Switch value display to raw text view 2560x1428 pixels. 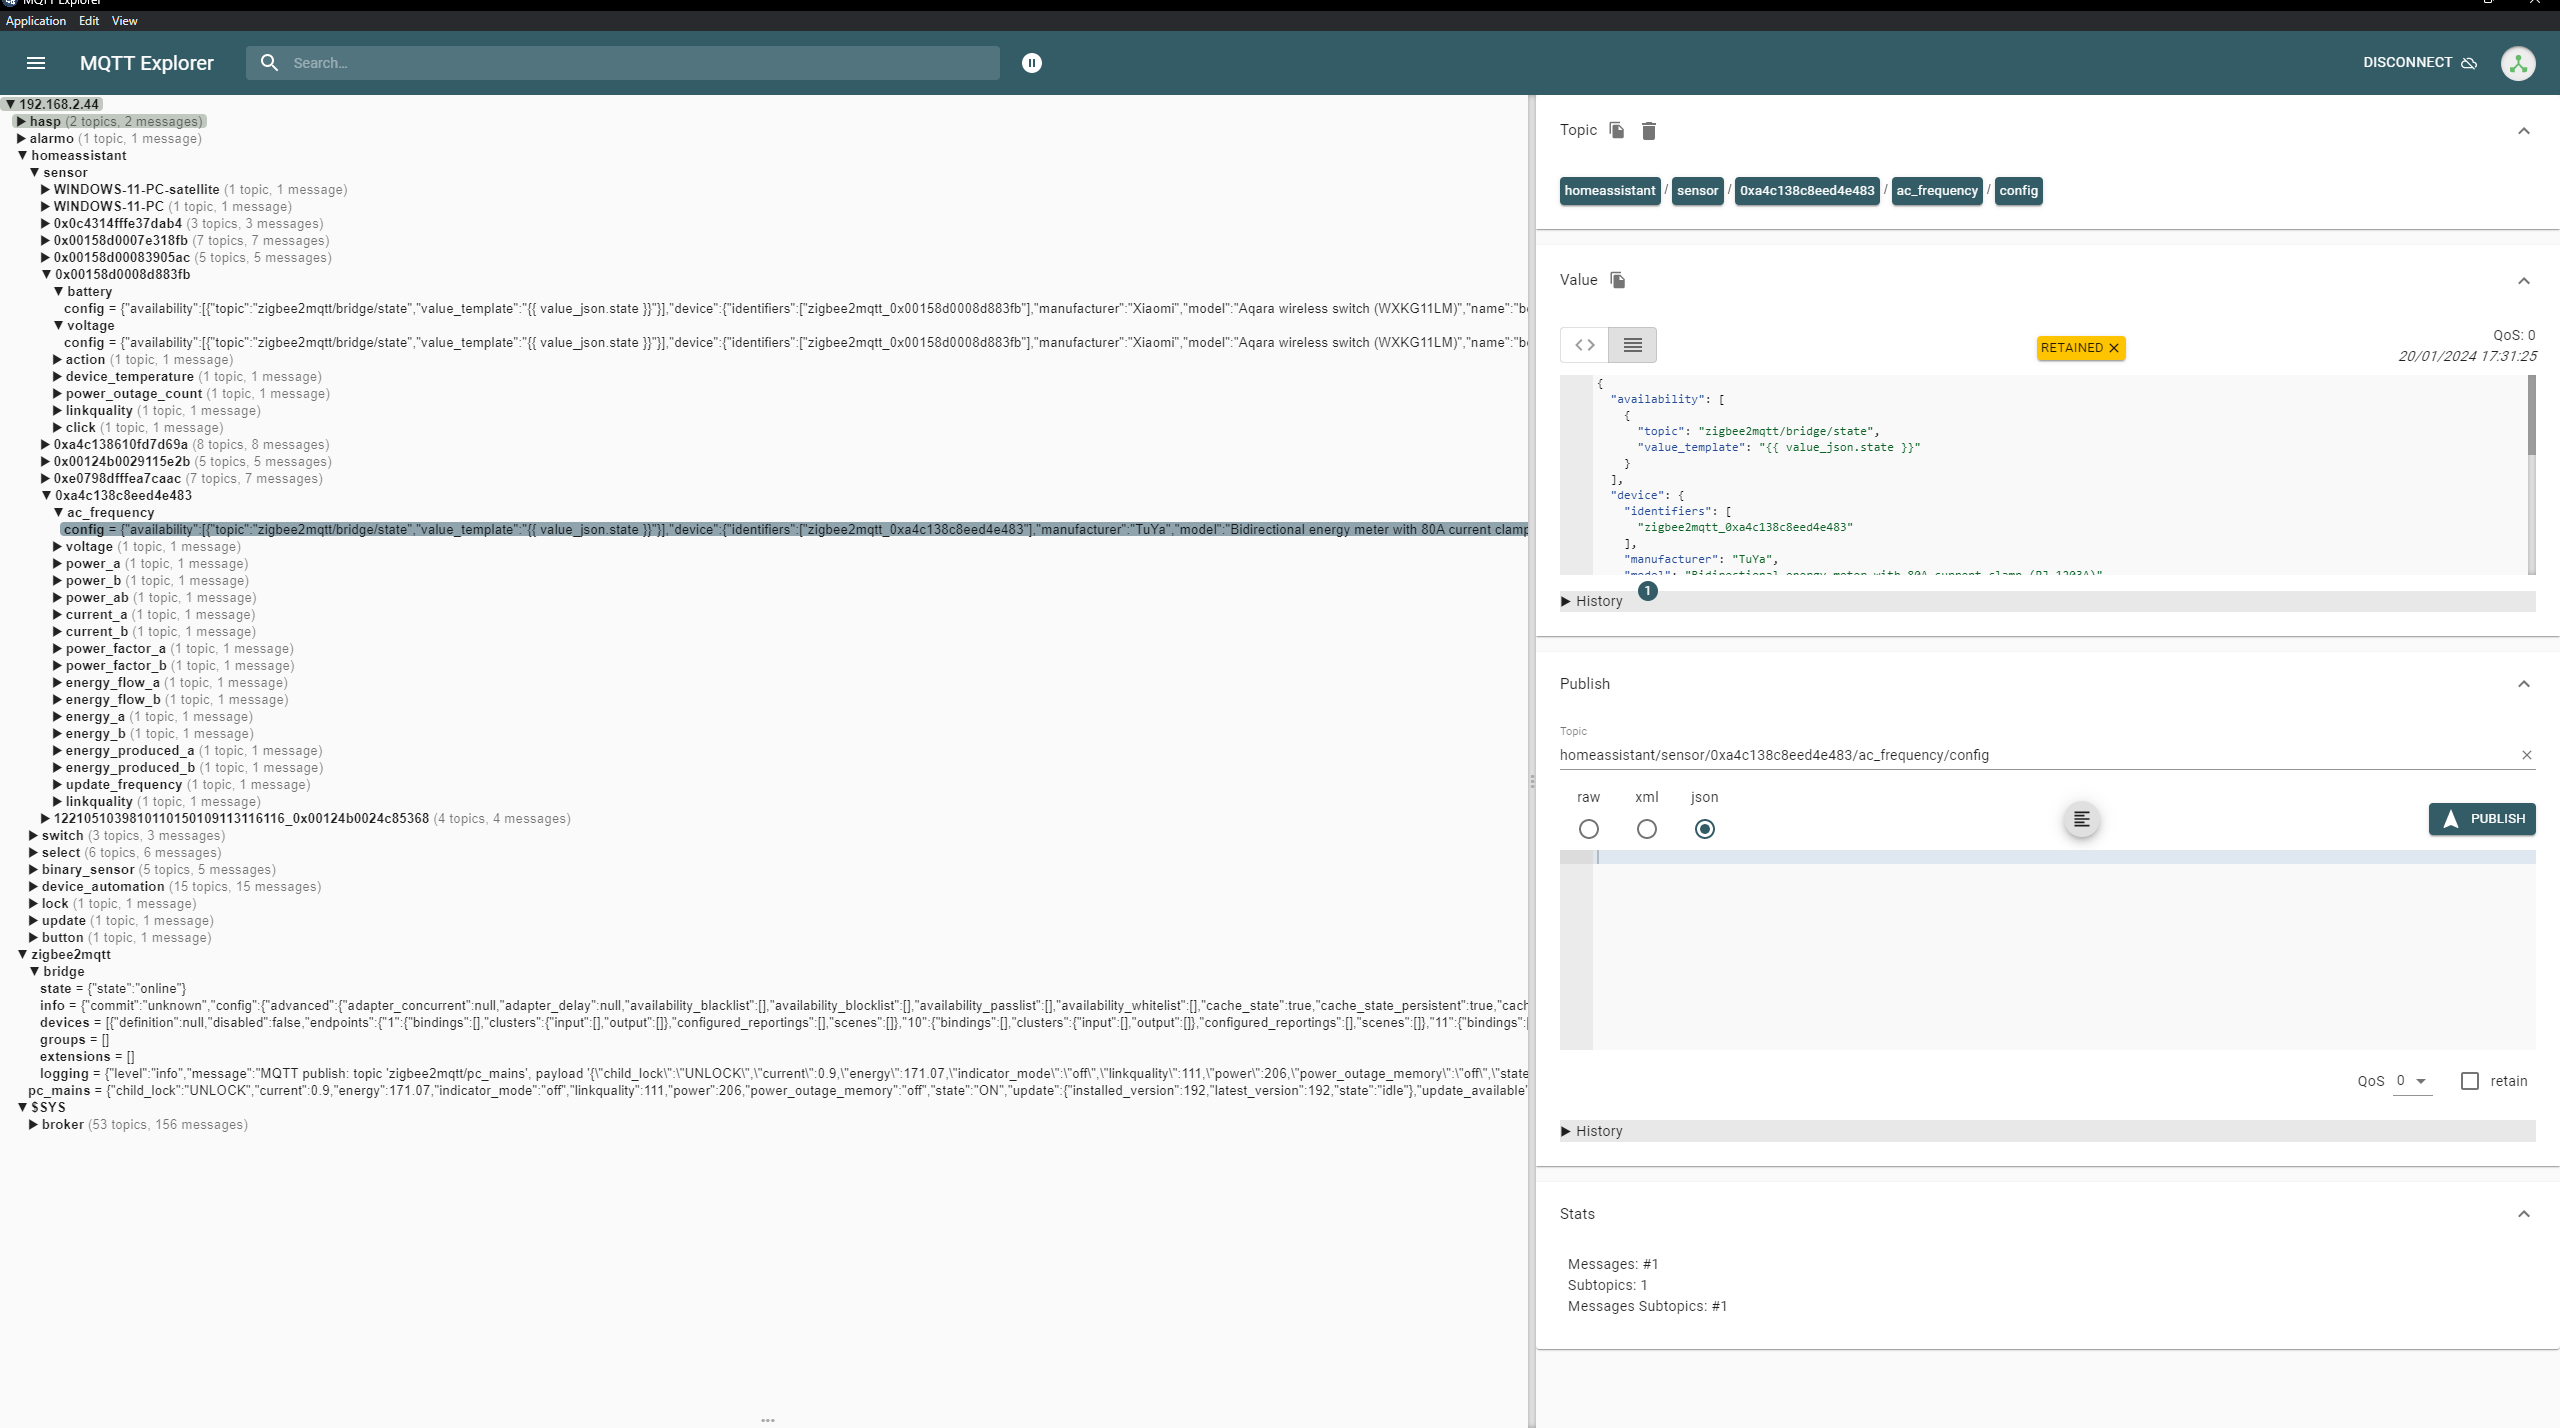pos(1632,344)
